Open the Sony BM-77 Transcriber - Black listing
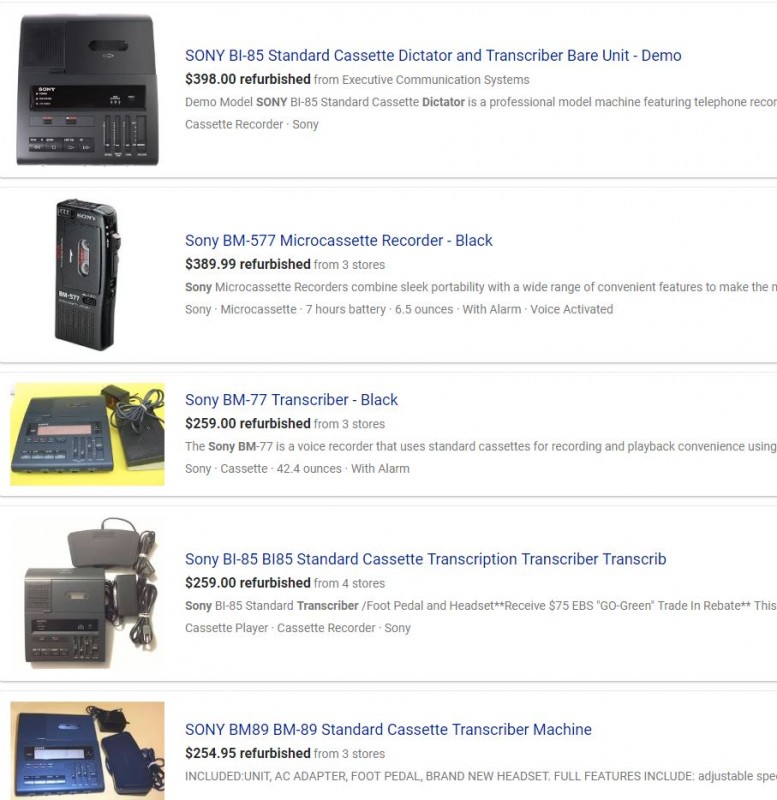 (x=291, y=399)
